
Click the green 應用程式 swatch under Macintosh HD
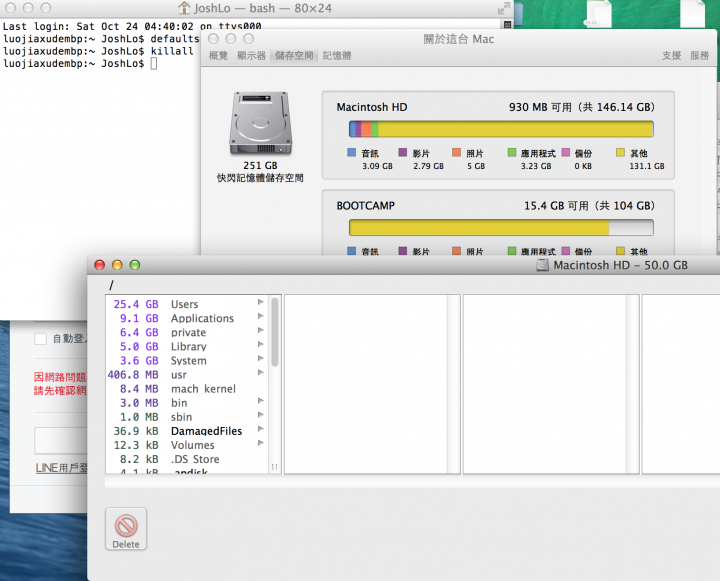coord(512,152)
